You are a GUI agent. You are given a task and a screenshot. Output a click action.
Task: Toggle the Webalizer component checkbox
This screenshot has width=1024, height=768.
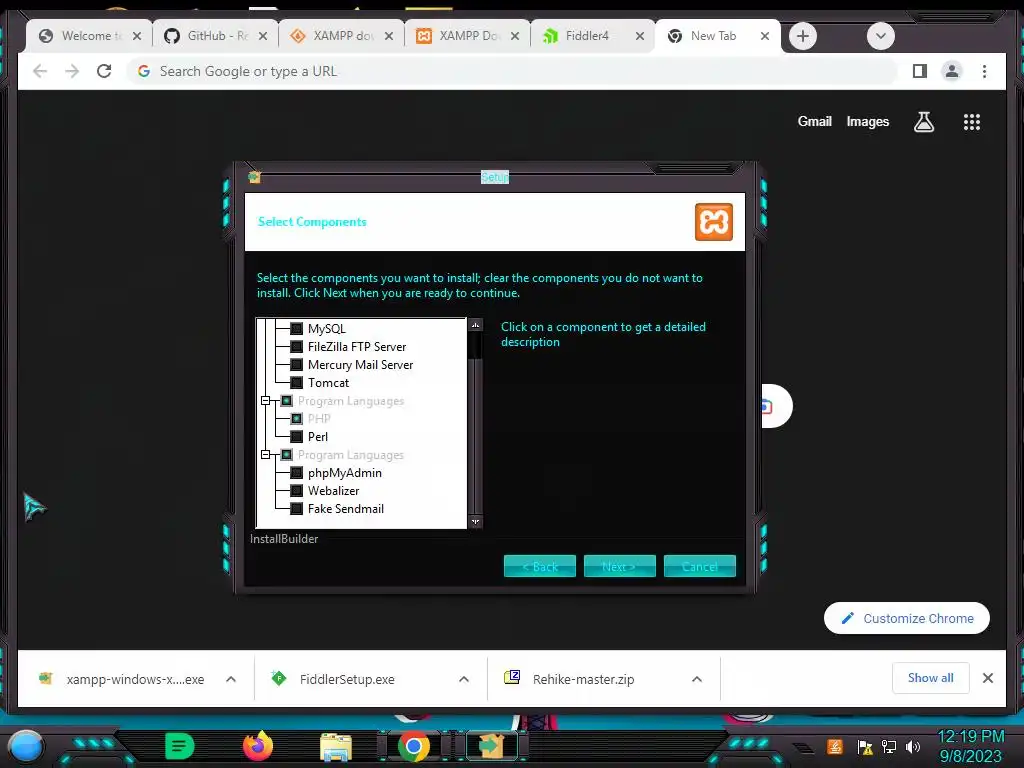[x=296, y=490]
